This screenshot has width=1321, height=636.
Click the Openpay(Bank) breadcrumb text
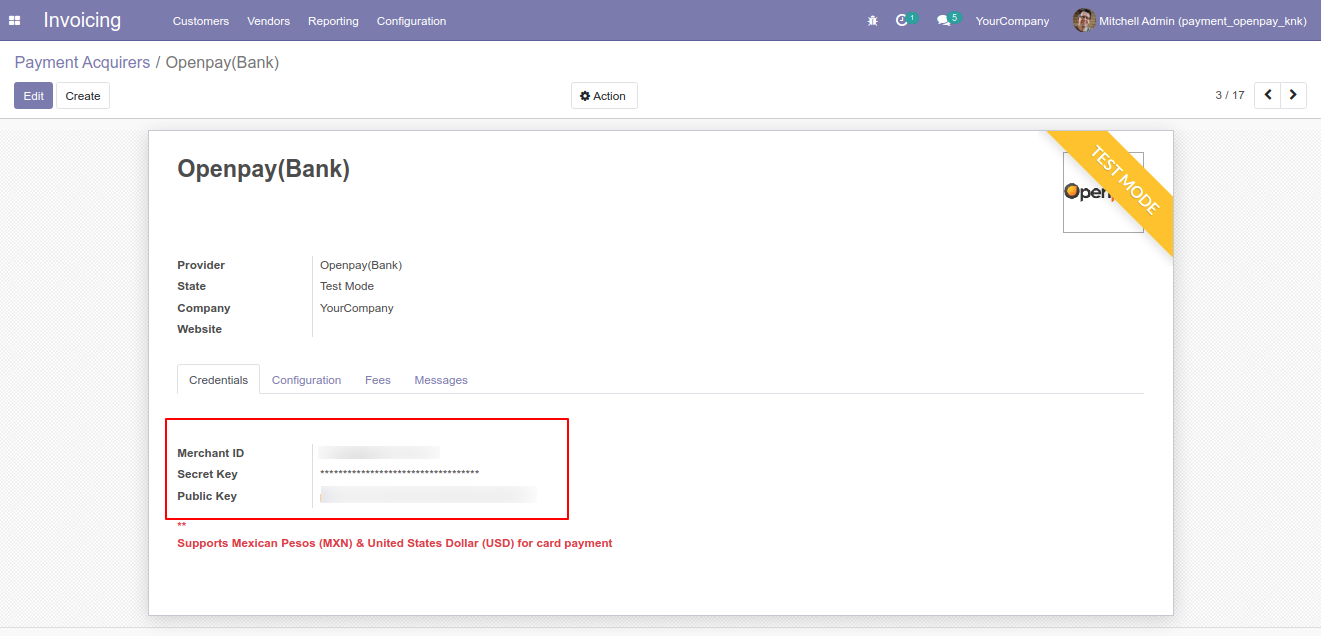pos(222,62)
